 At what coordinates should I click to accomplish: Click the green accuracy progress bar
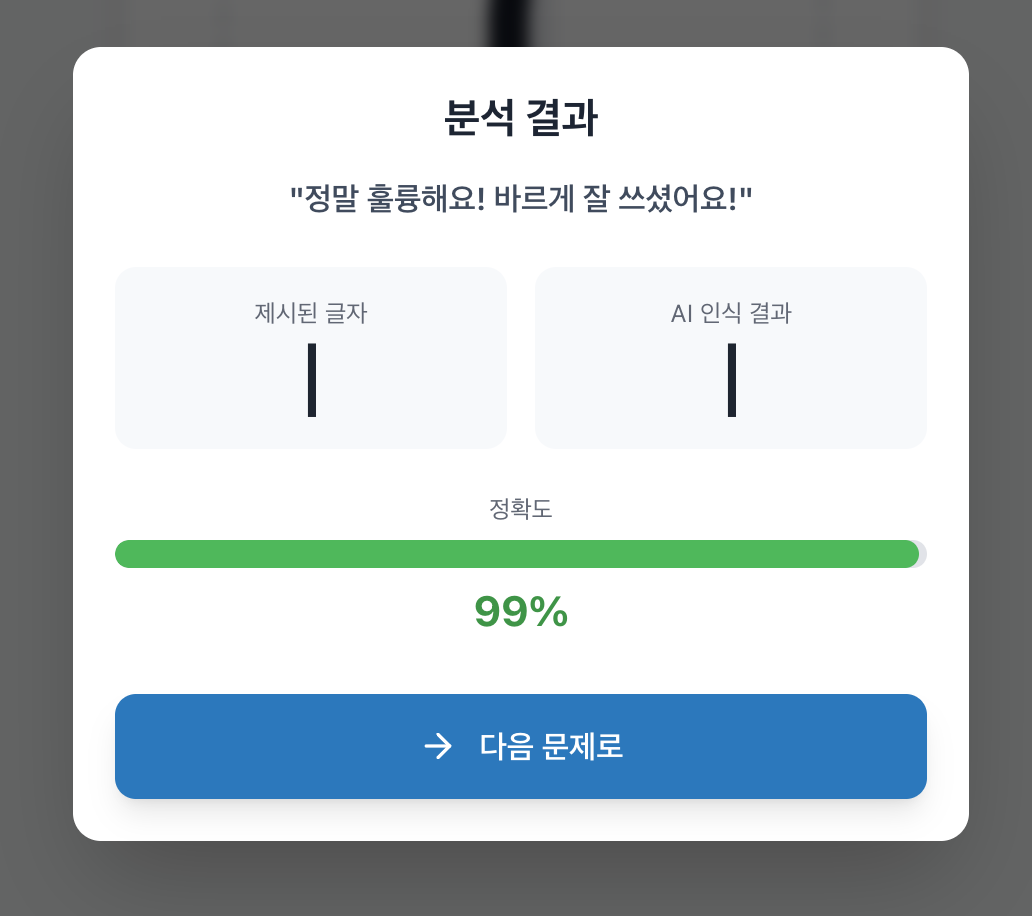(520, 553)
